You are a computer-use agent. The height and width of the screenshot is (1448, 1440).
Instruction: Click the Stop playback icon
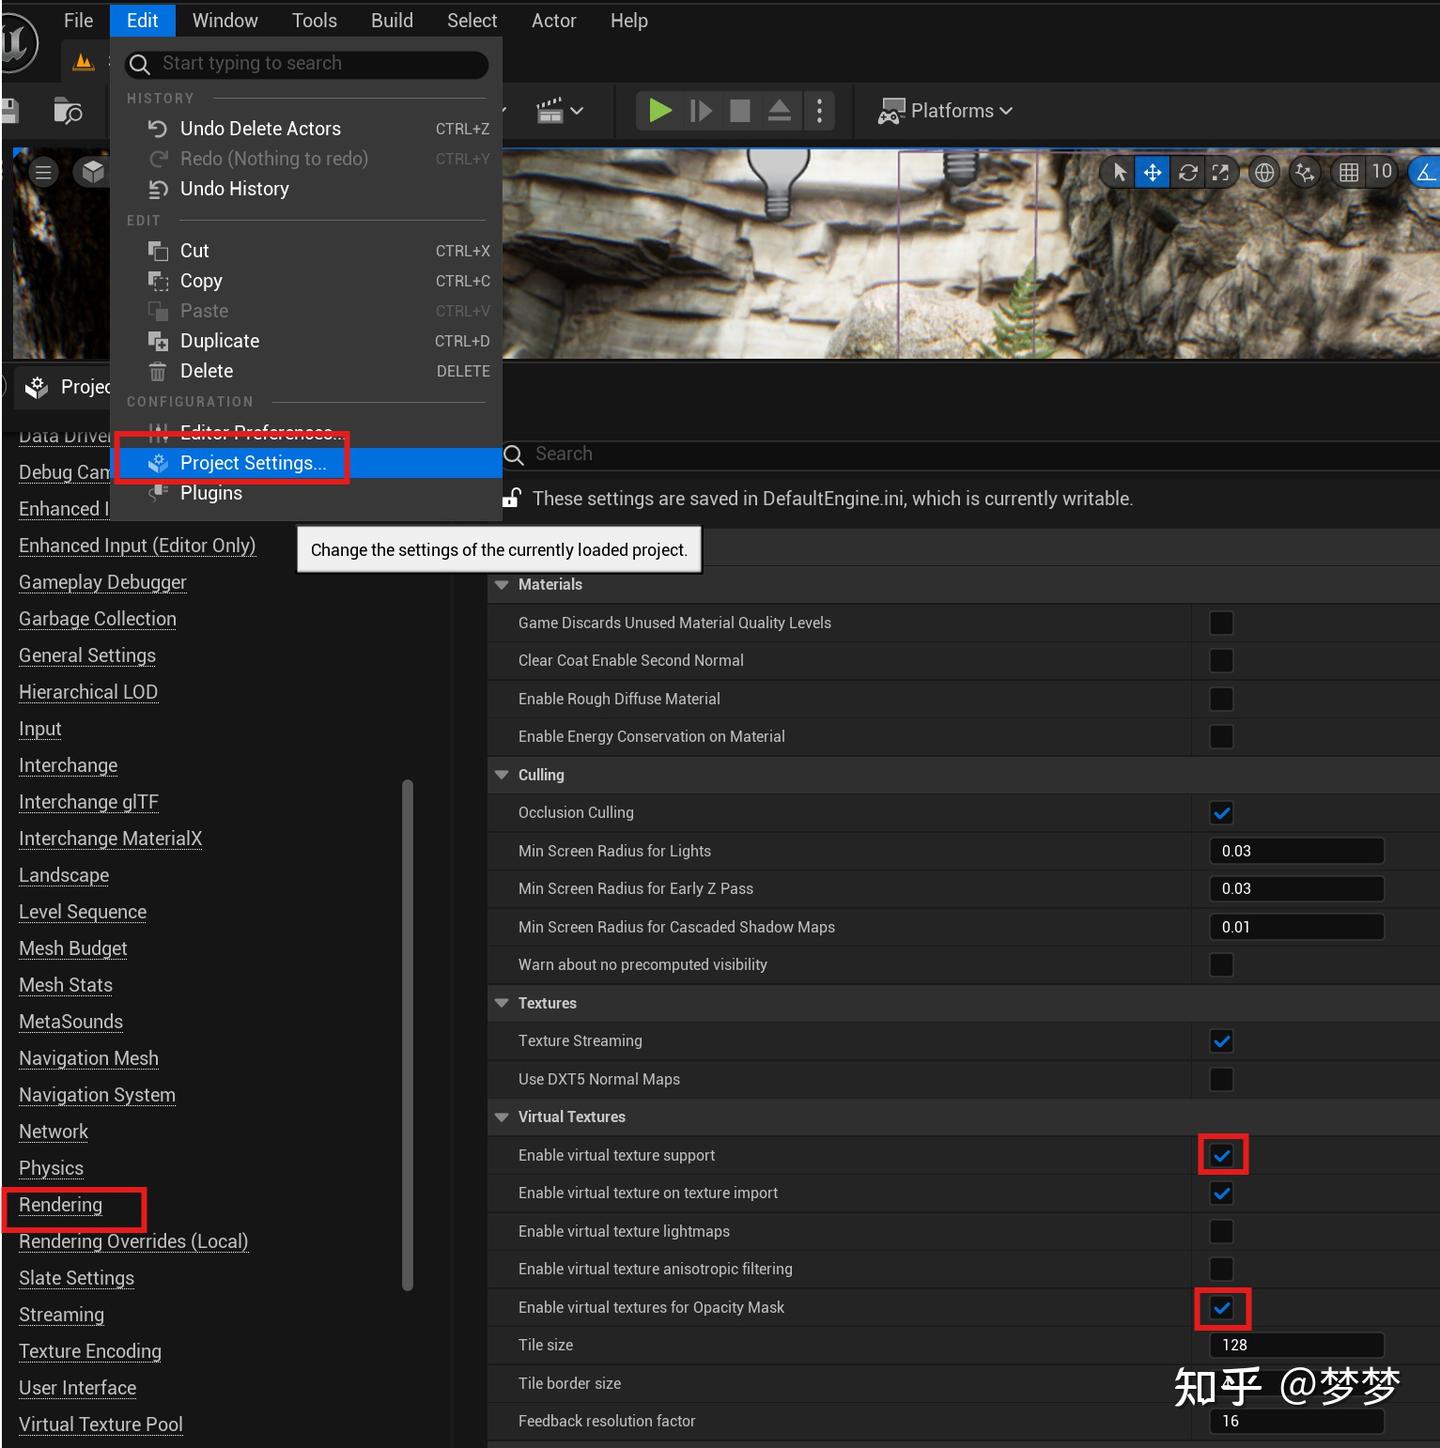[740, 110]
